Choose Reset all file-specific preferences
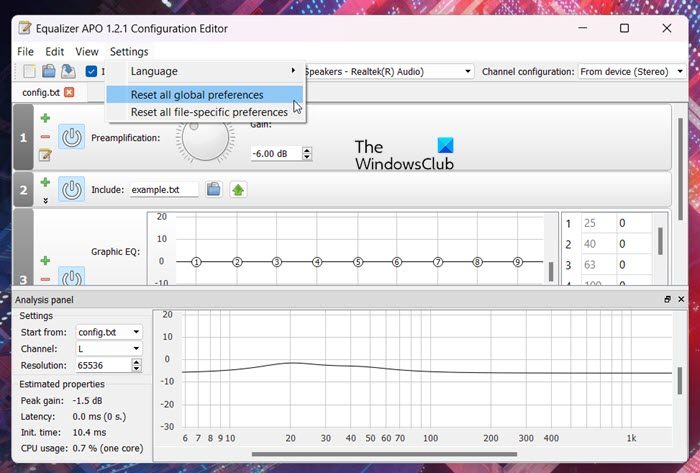Image resolution: width=700 pixels, height=473 pixels. 204,112
